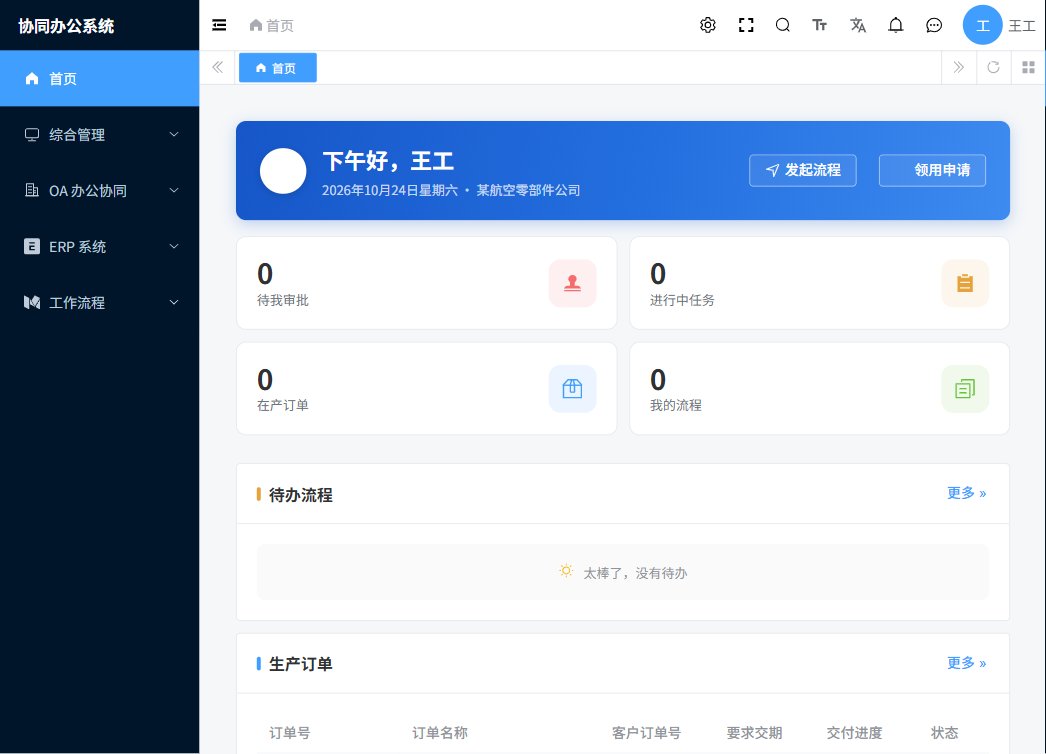1046x754 pixels.
Task: Collapse sidebar with the hamburger icon
Action: [219, 25]
